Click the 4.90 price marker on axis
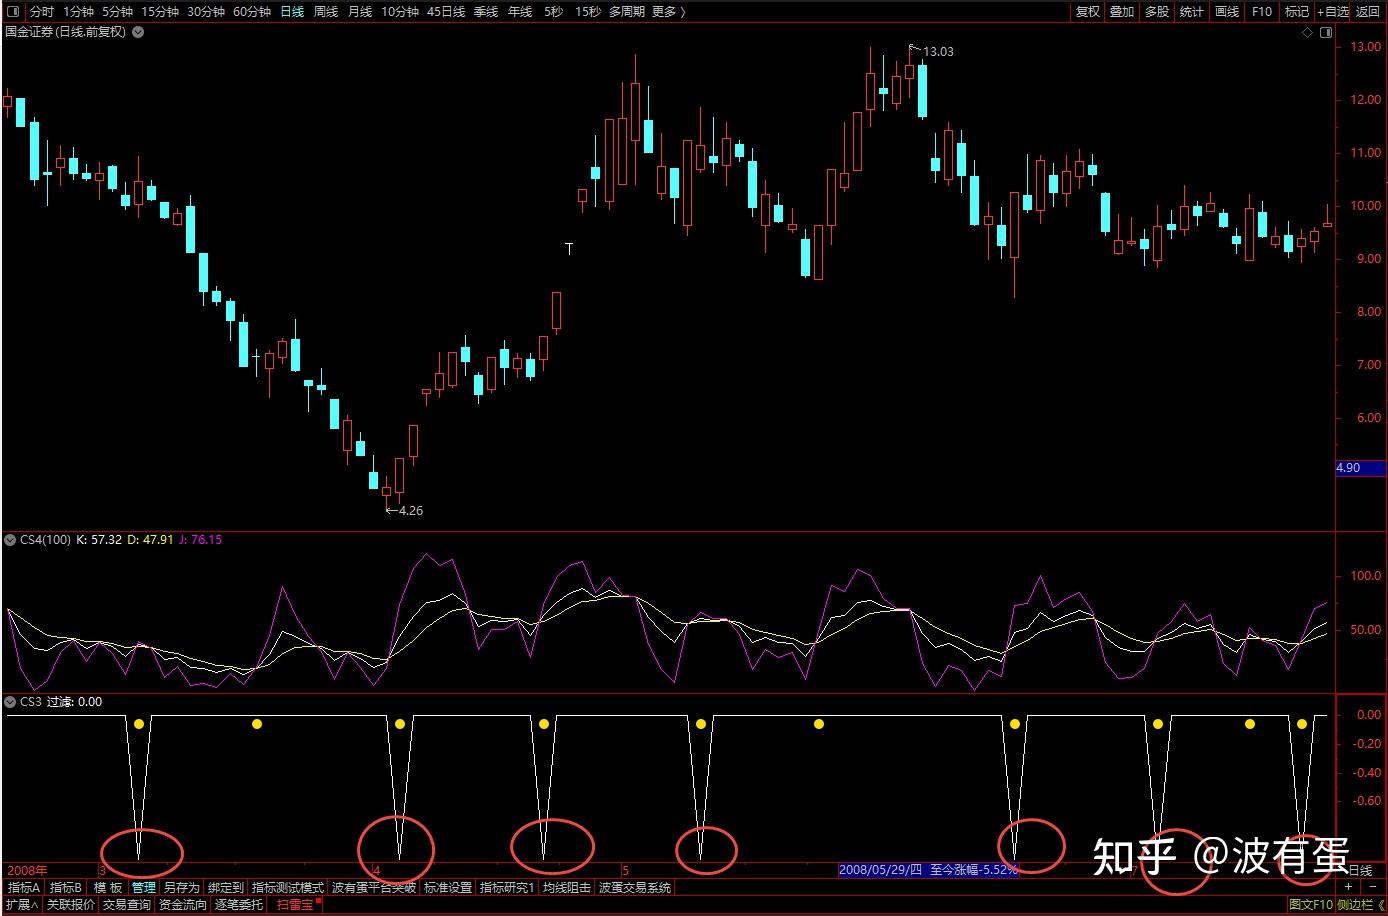 point(1360,468)
